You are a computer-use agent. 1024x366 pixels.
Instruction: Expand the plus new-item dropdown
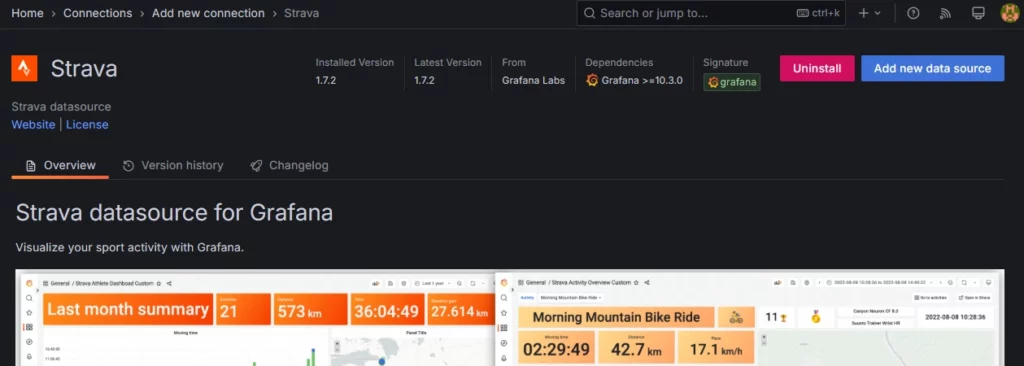click(870, 13)
